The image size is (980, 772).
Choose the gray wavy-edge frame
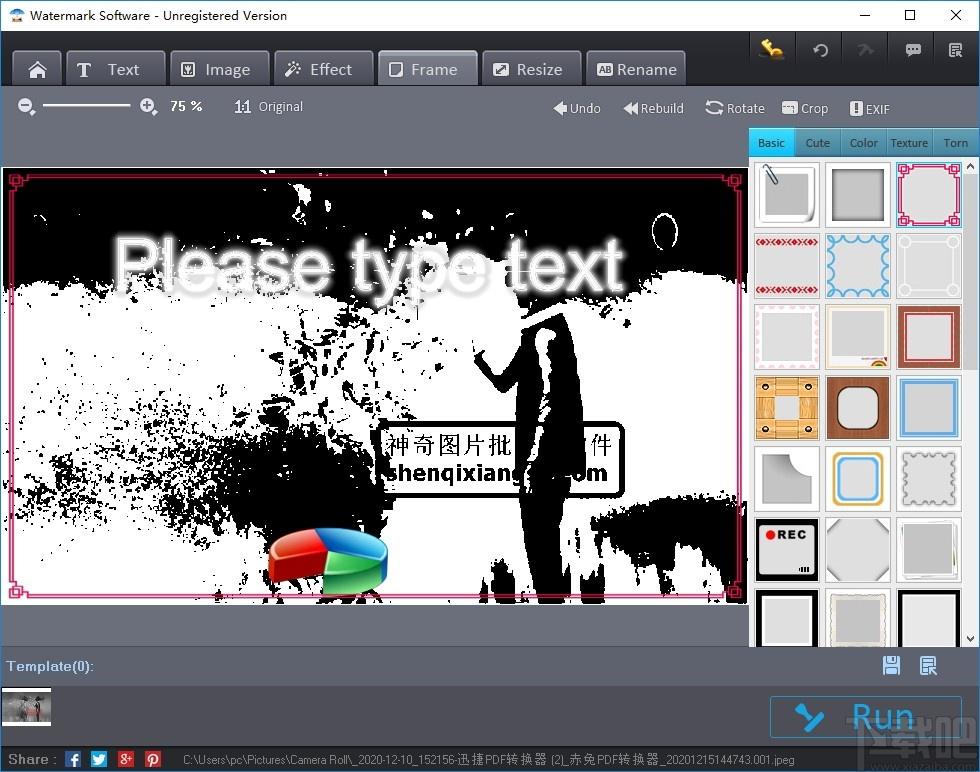pyautogui.click(x=929, y=478)
